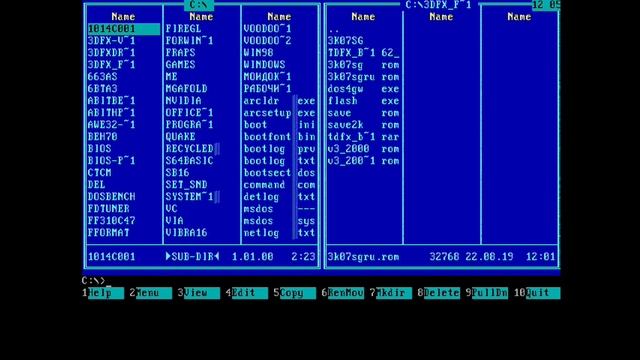The height and width of the screenshot is (360, 640).
Task: Open the 2 Menu function key
Action: pyautogui.click(x=151, y=293)
